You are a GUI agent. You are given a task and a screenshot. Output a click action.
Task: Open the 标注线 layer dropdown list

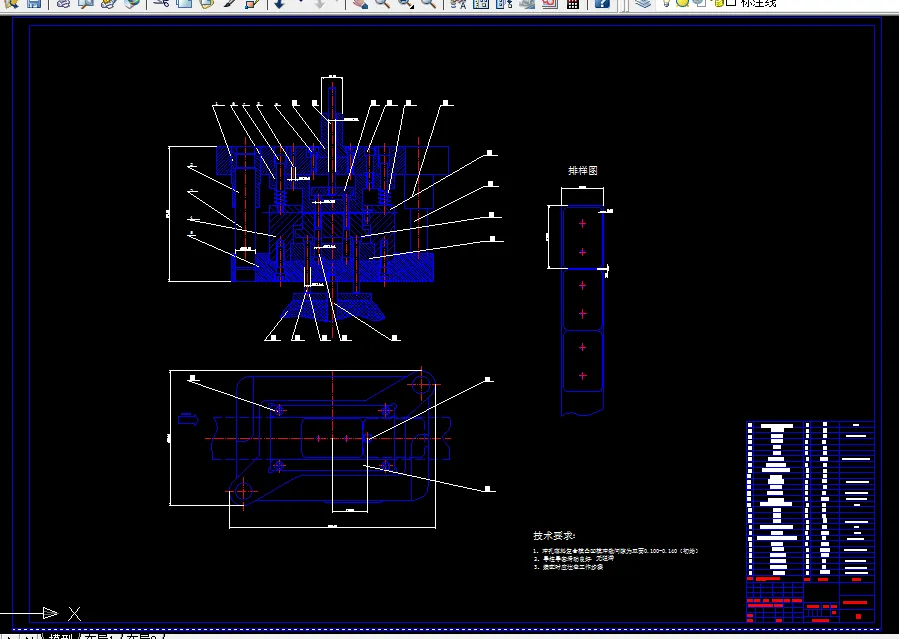click(758, 3)
